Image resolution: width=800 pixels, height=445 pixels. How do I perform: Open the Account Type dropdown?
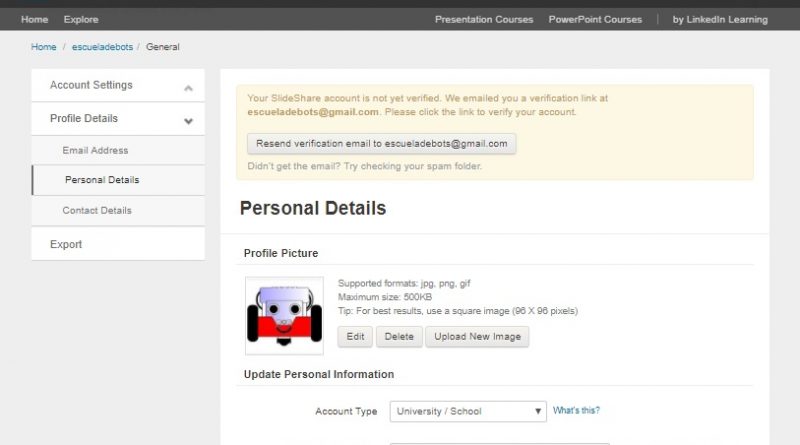(467, 411)
